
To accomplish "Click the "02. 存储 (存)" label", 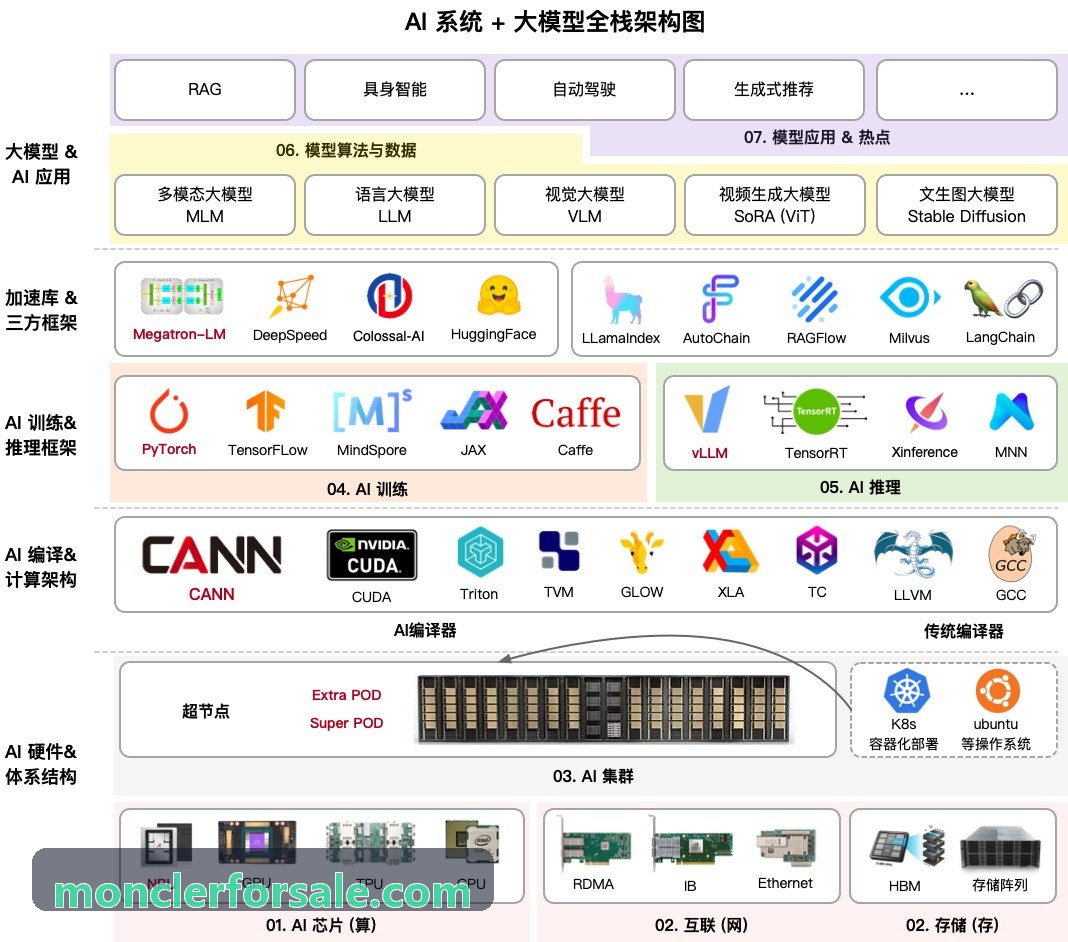I will (952, 925).
